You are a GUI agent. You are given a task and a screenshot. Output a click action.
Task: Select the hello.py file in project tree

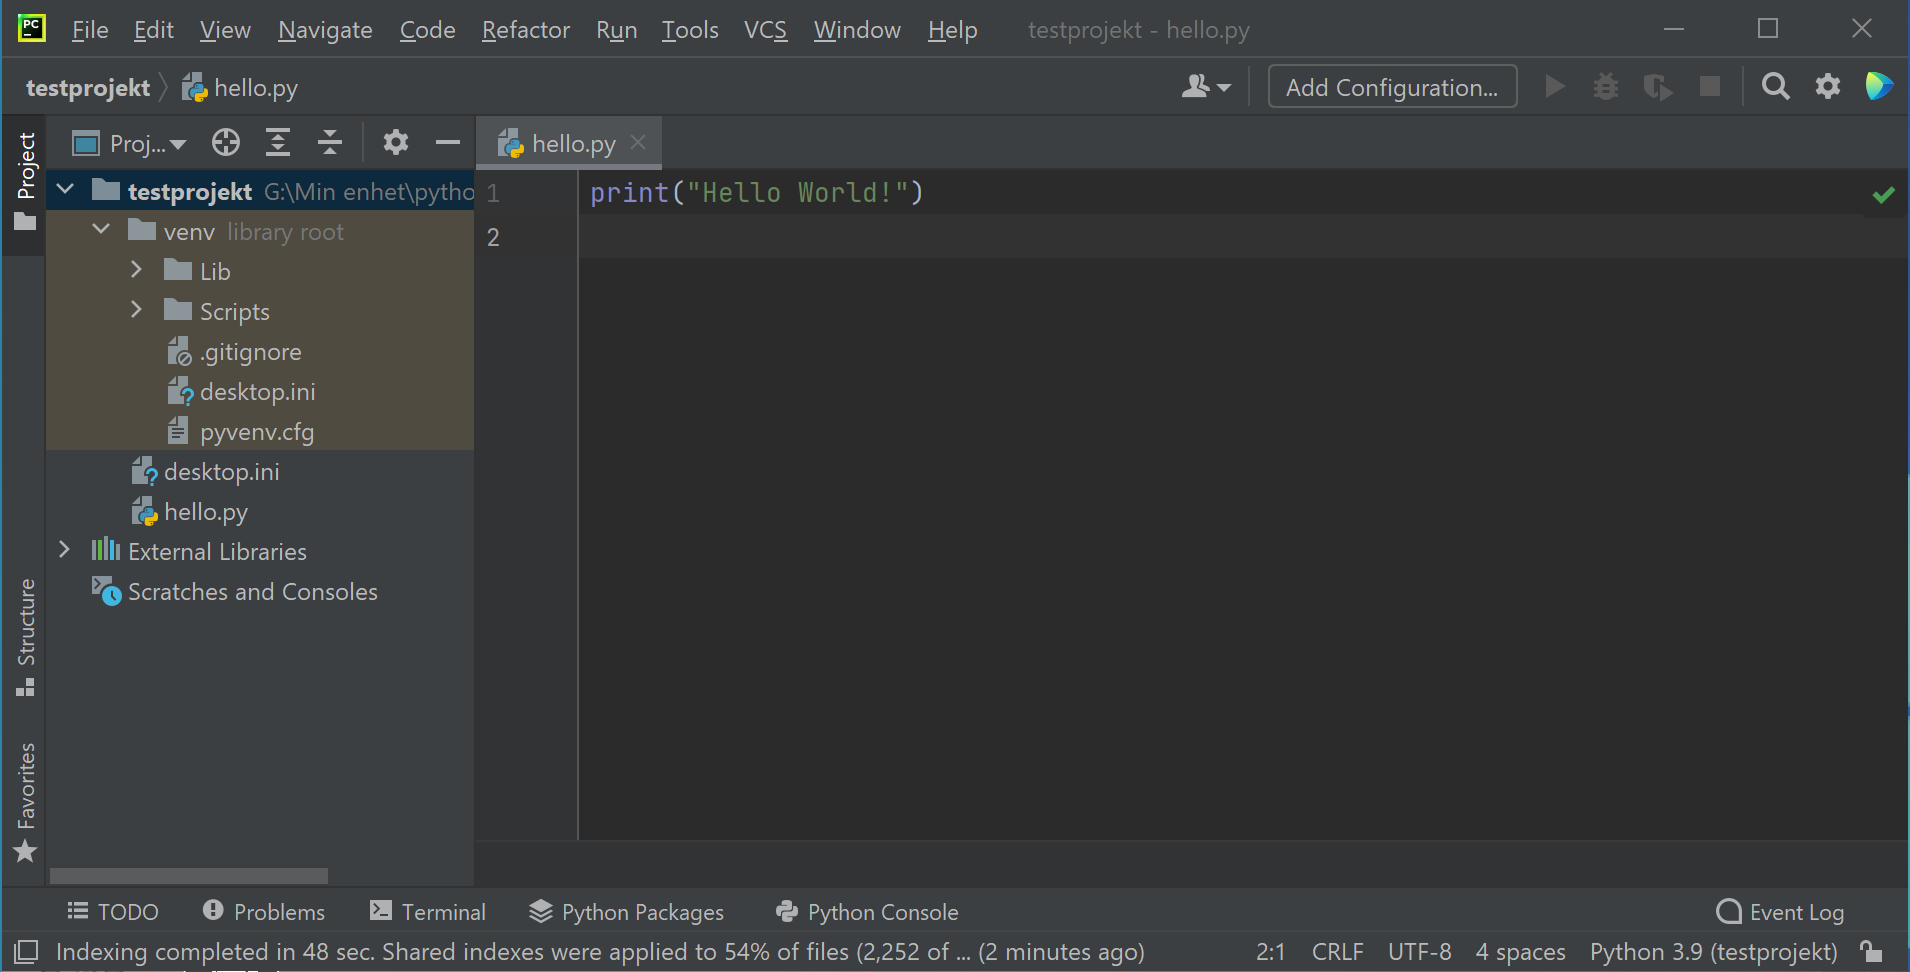(x=205, y=512)
